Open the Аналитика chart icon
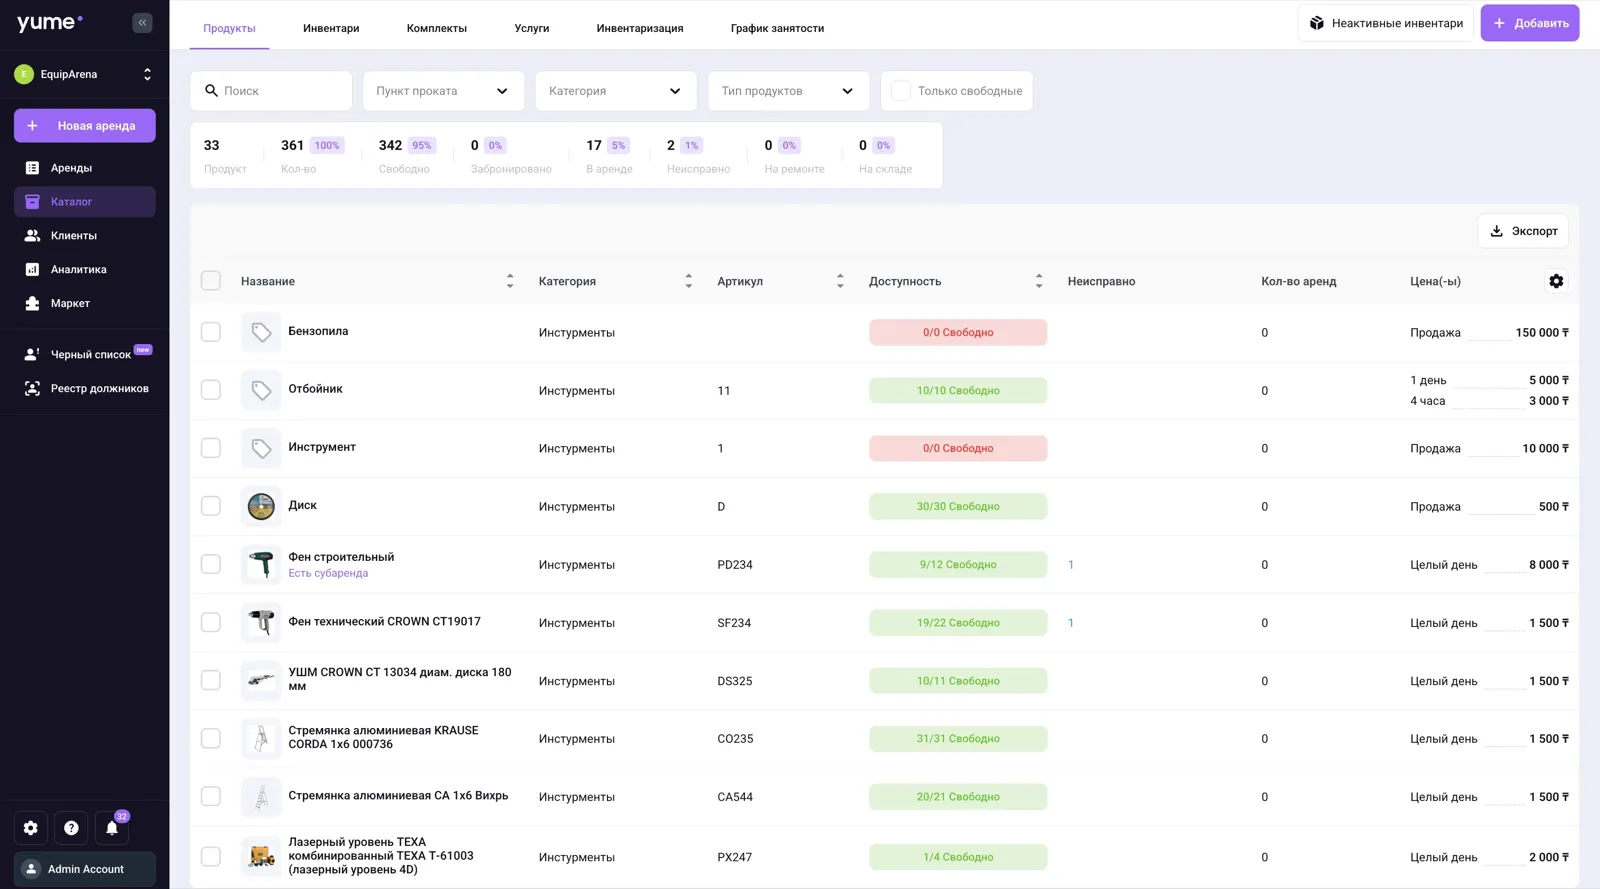This screenshot has height=889, width=1600. 32,269
